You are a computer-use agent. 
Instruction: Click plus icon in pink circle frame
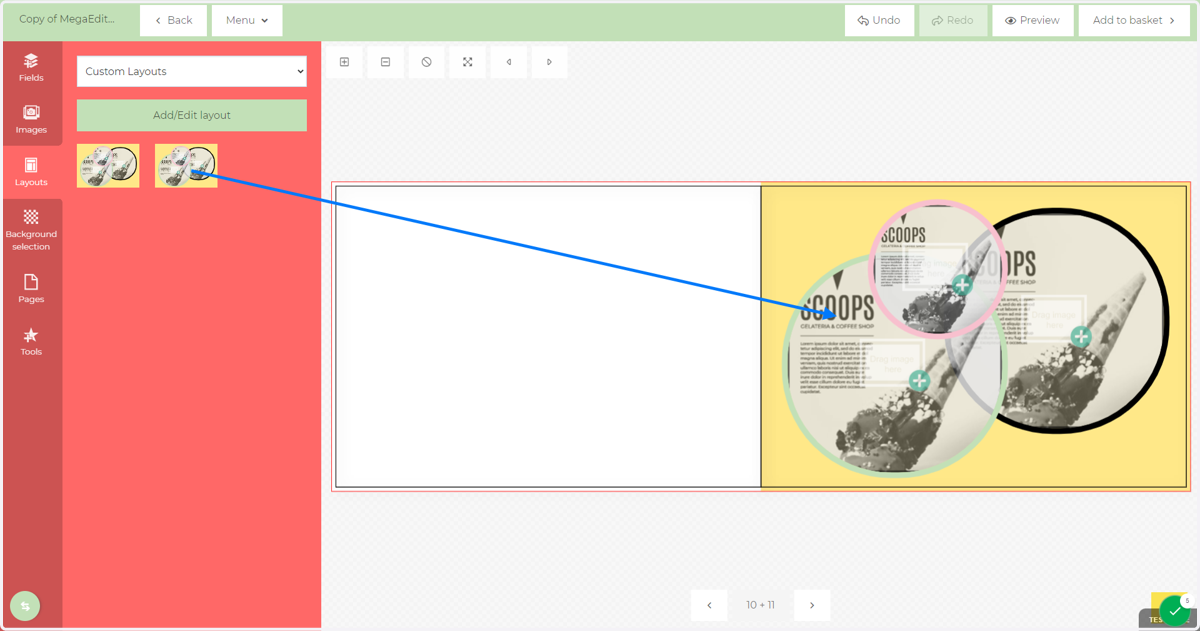click(x=962, y=285)
